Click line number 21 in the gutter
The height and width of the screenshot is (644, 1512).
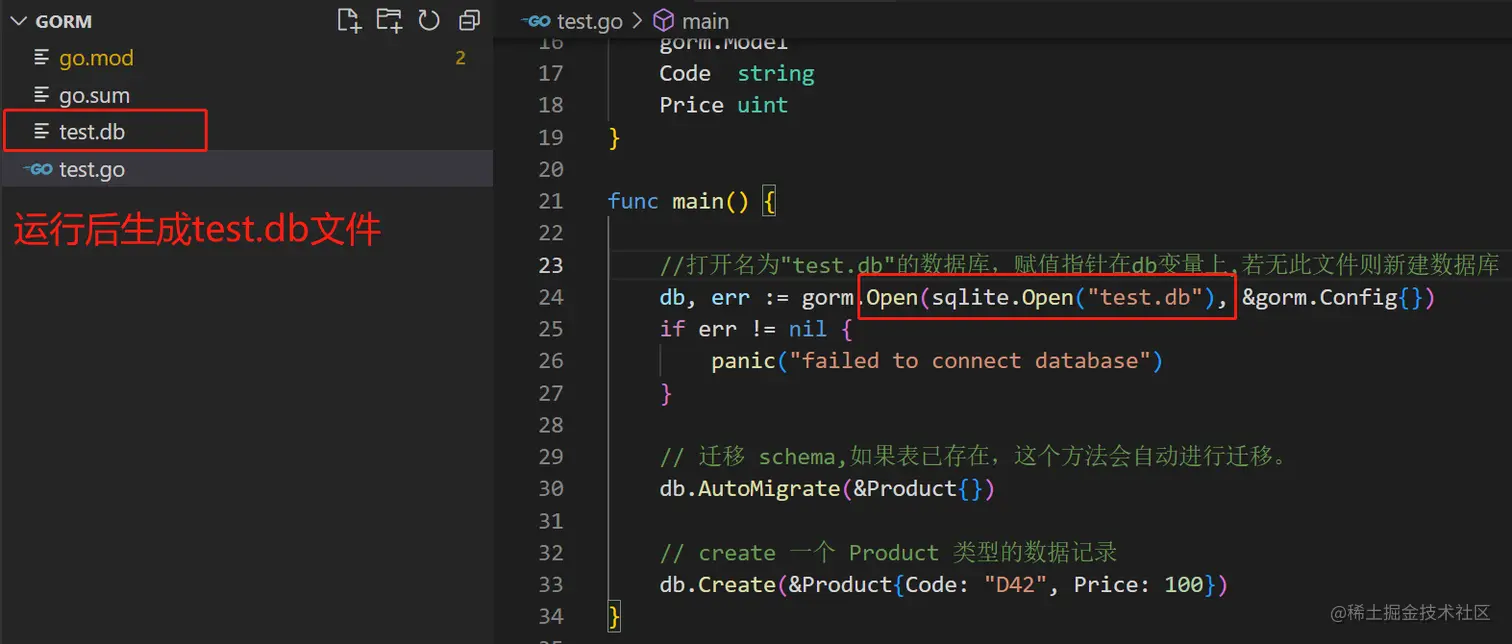551,201
